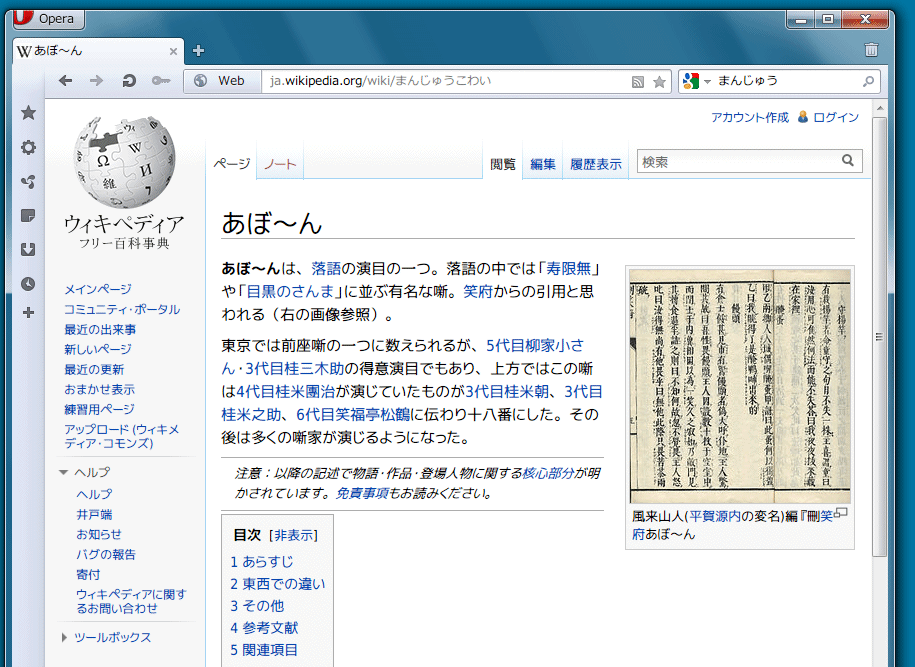Open the コミュニティ・ポータル link

[x=122, y=309]
